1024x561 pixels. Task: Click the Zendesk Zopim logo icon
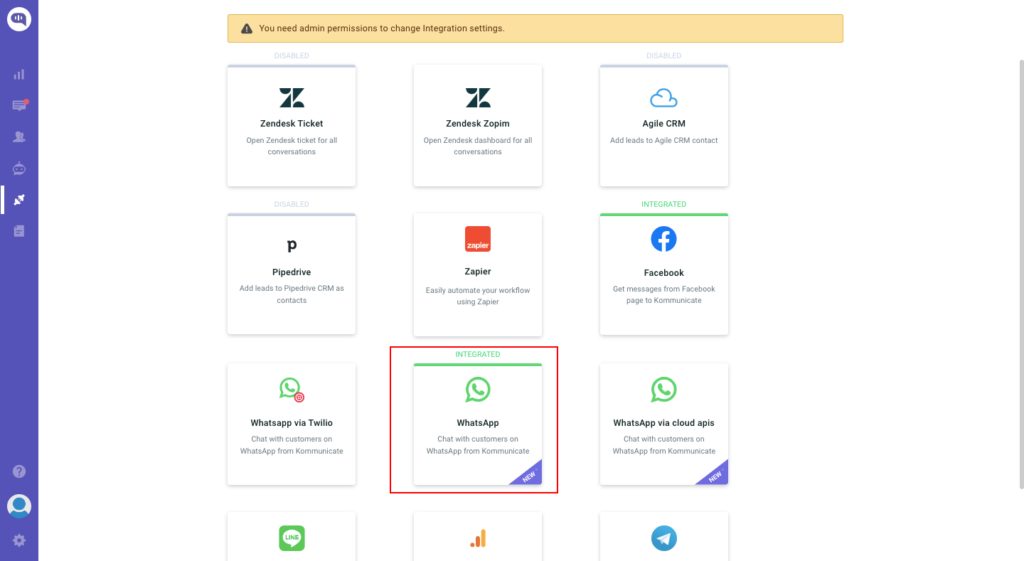pyautogui.click(x=477, y=98)
